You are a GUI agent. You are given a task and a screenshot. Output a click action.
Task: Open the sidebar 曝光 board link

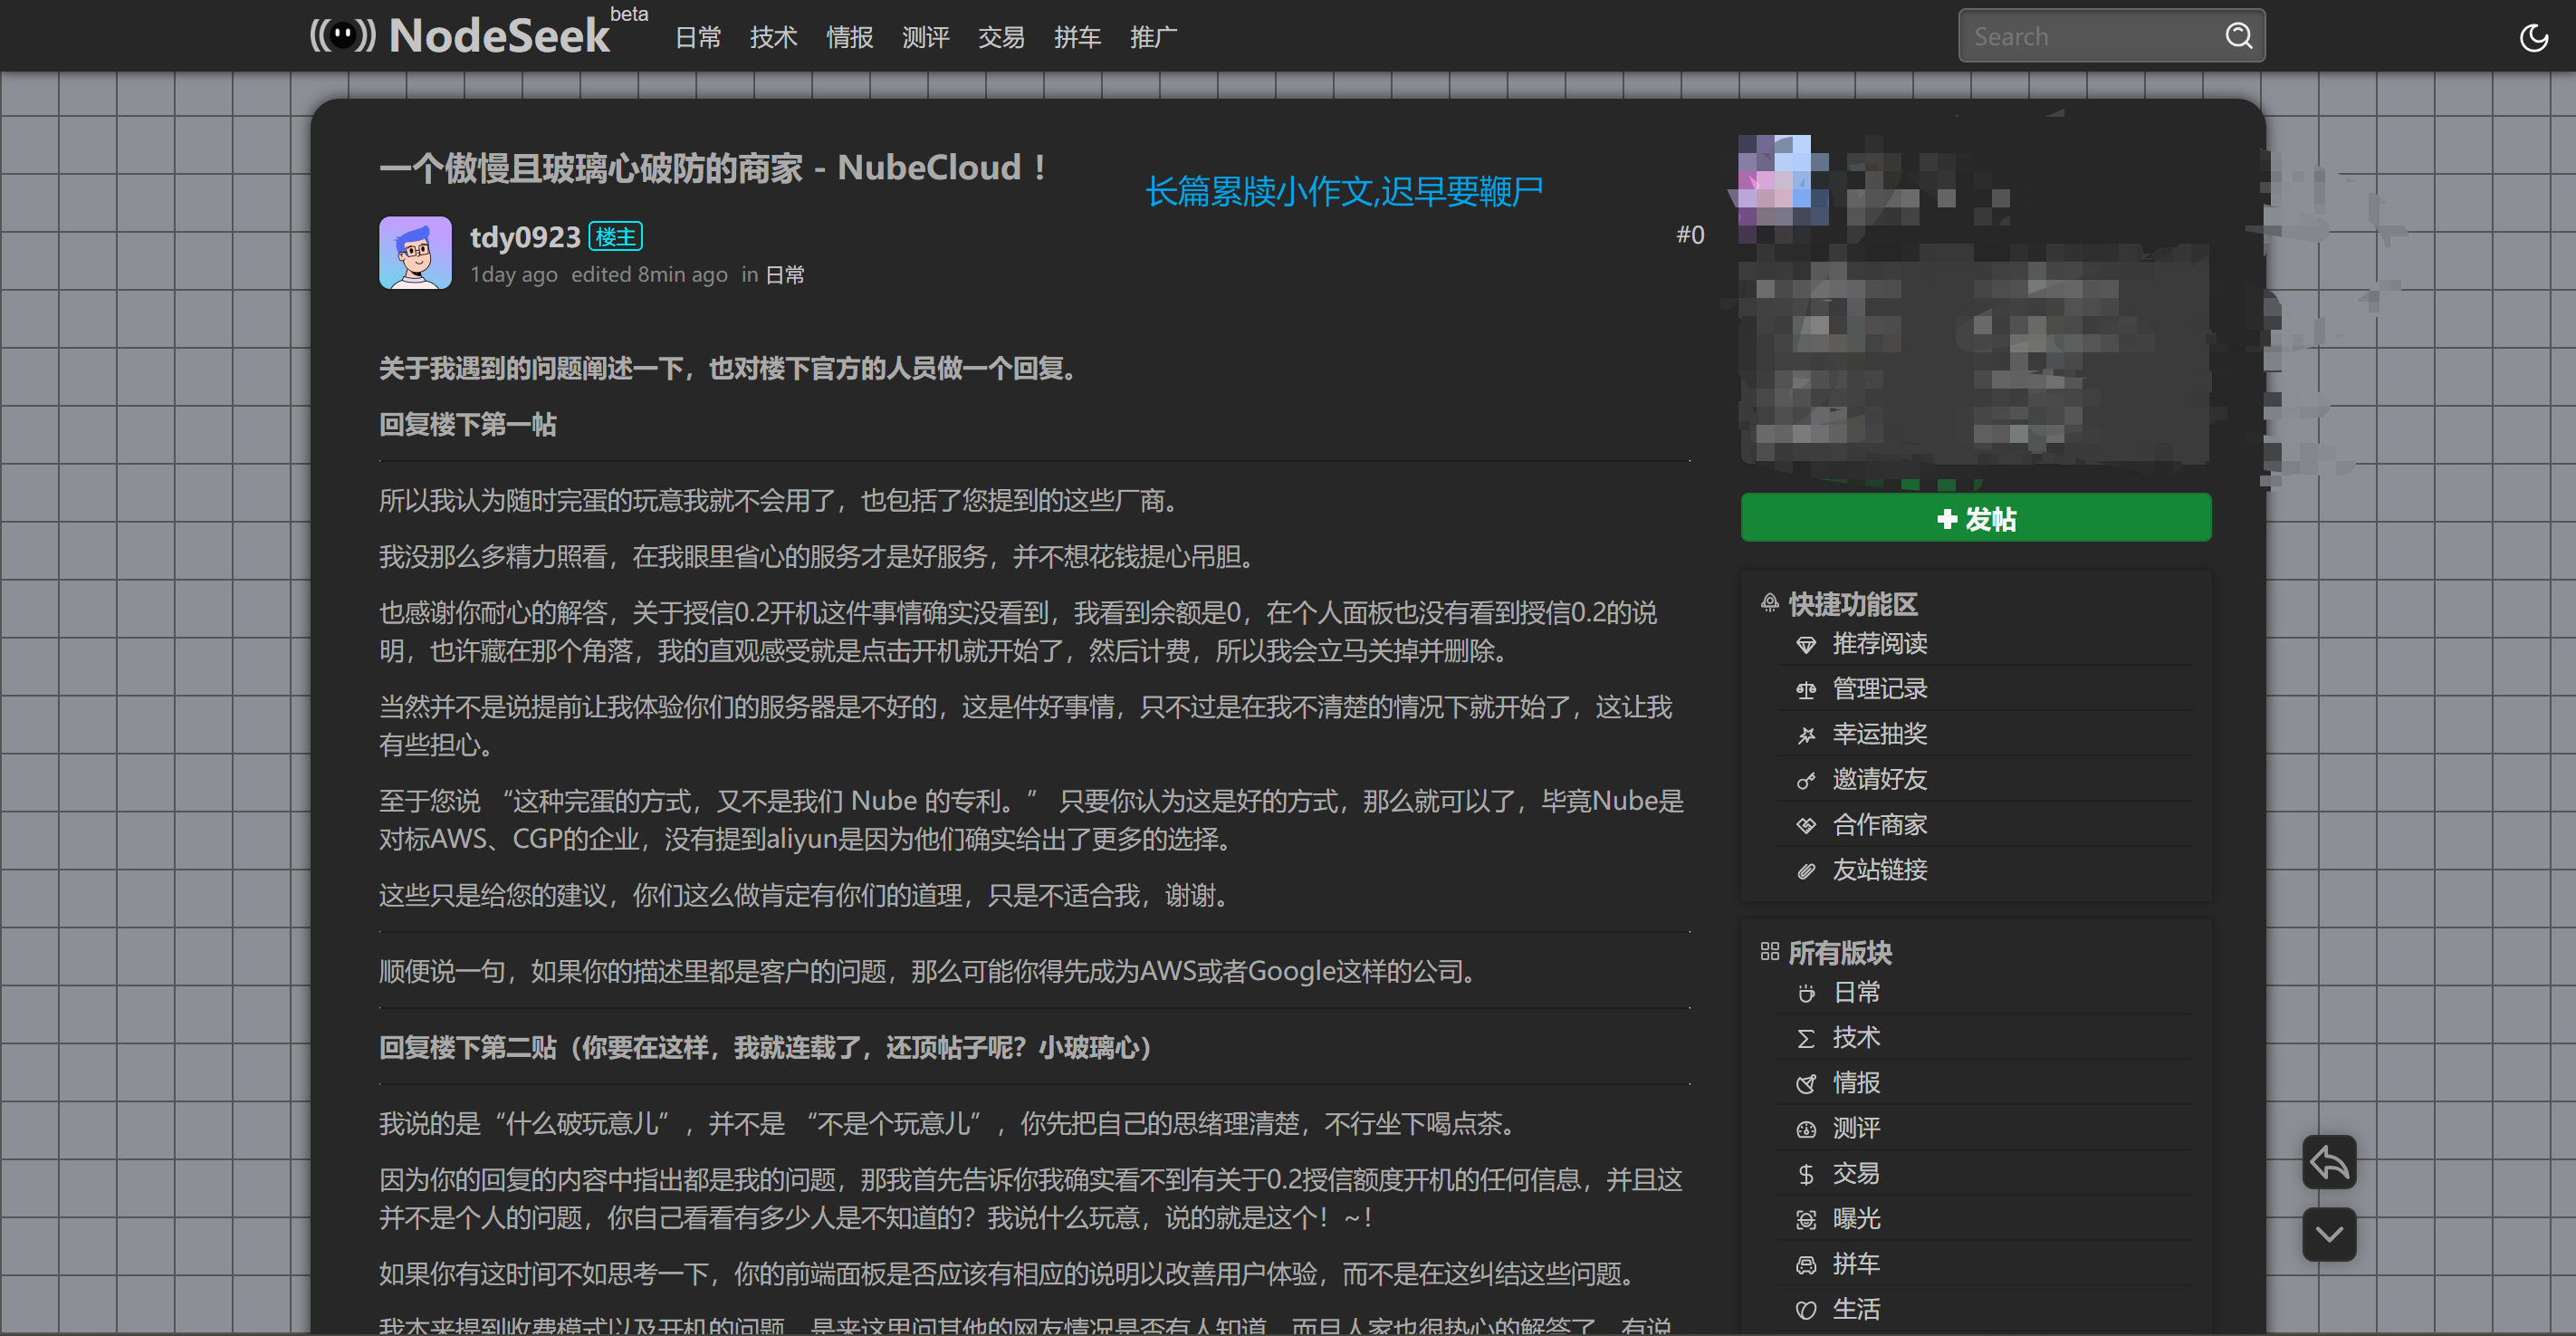pyautogui.click(x=1856, y=1219)
